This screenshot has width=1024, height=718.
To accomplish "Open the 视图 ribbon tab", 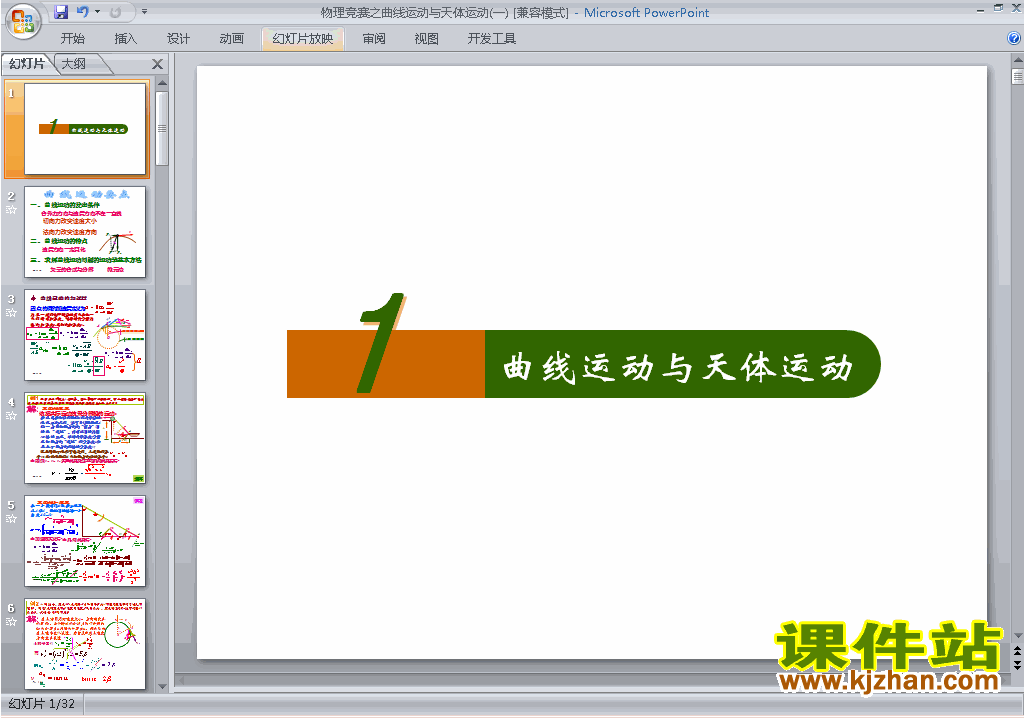I will [426, 39].
